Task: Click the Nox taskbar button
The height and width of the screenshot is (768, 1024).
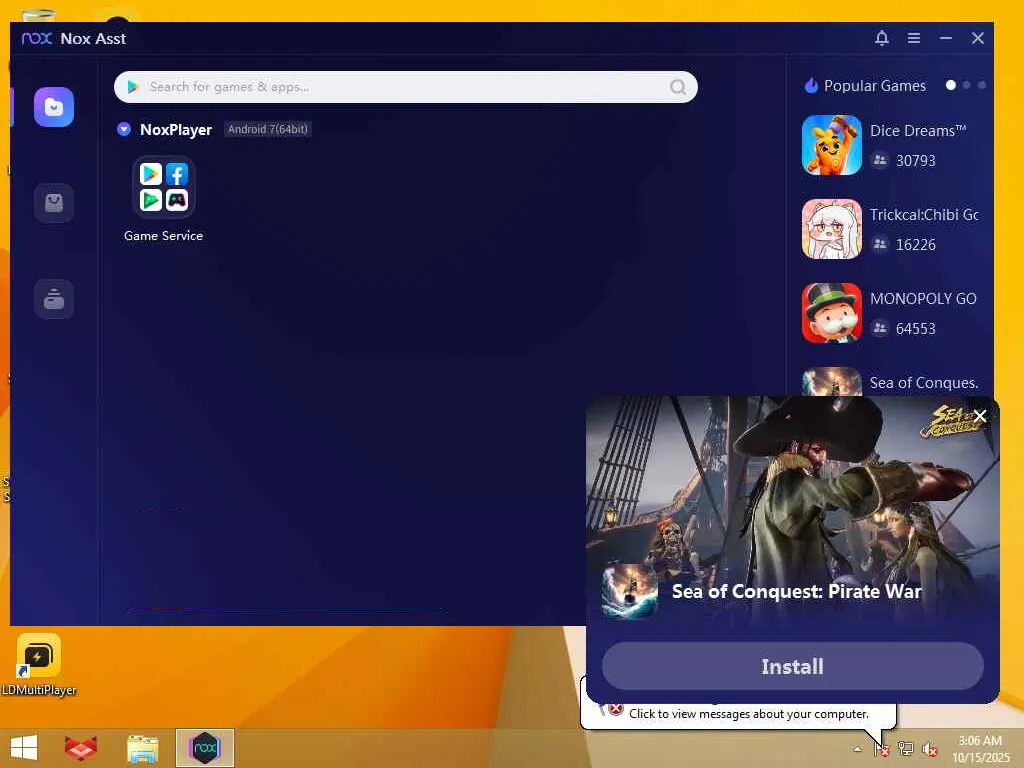Action: [x=204, y=748]
